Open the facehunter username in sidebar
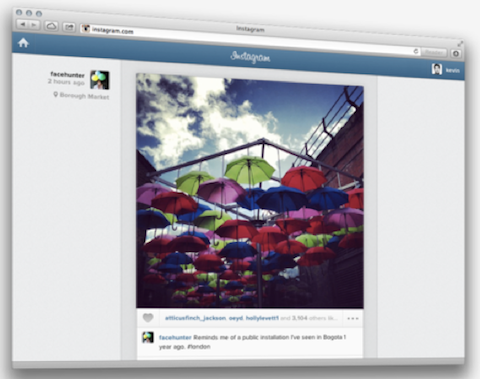480x379 pixels. click(x=67, y=74)
